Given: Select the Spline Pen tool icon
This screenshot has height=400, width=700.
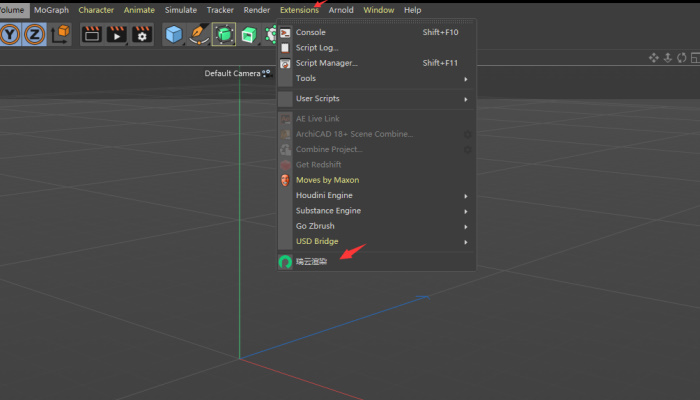Looking at the screenshot, I should click(x=199, y=35).
